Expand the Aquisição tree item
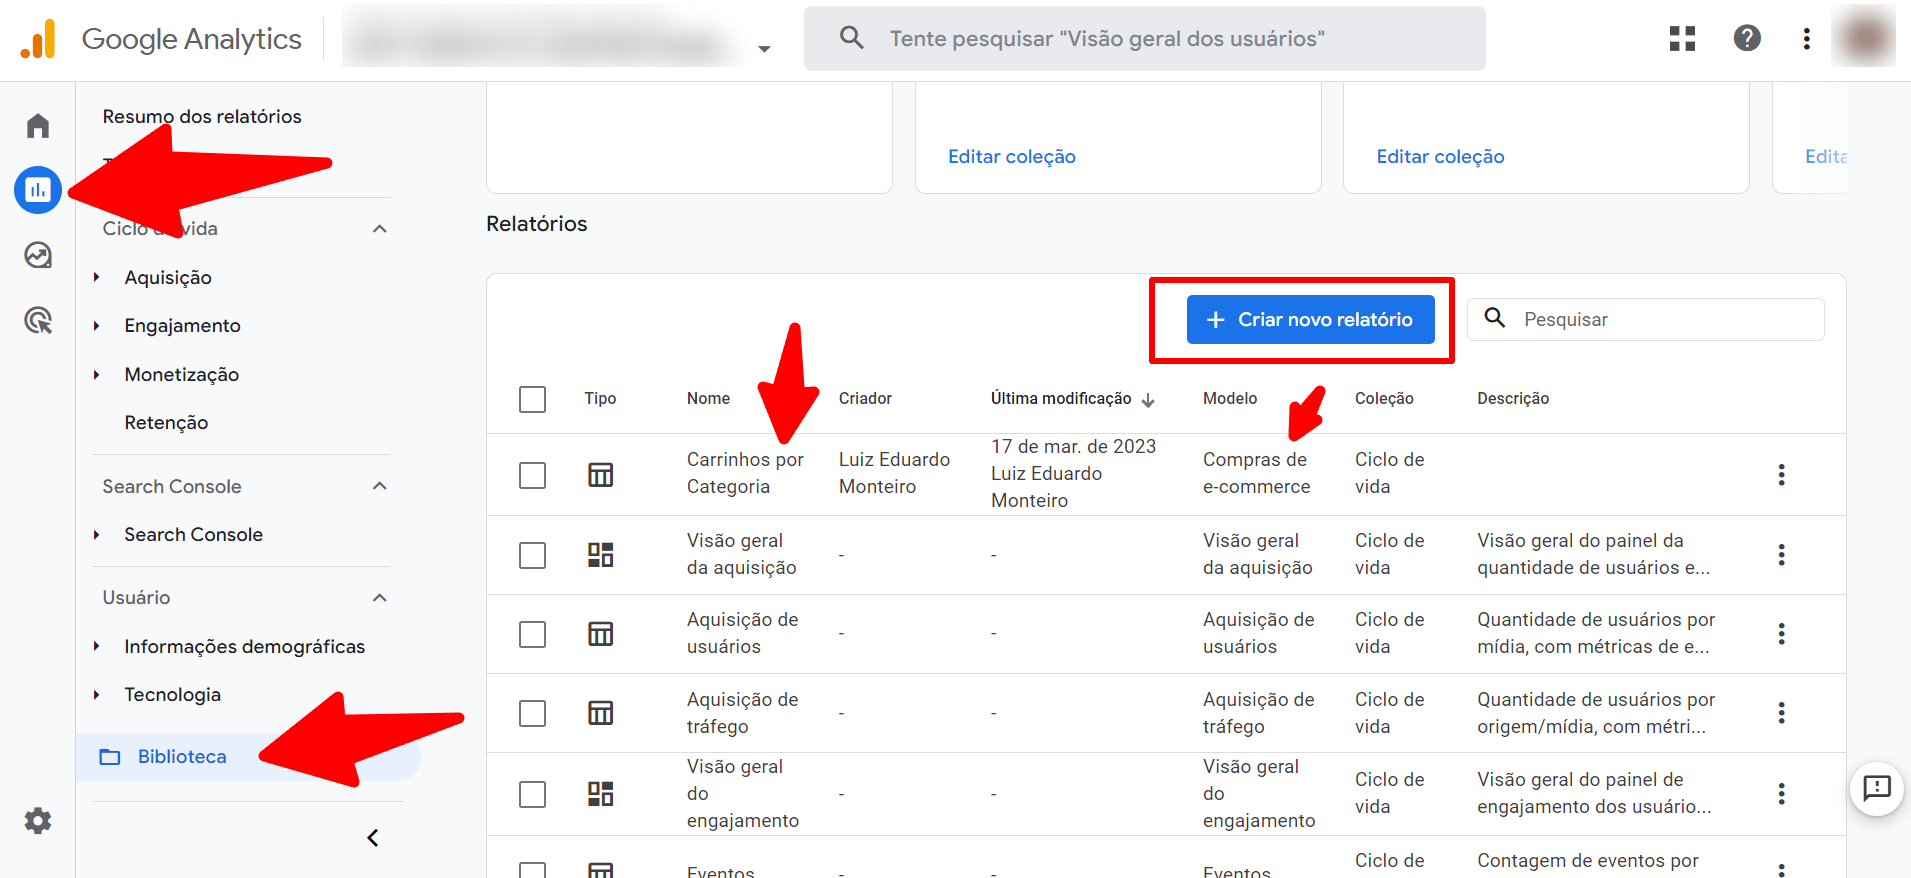 pos(97,278)
